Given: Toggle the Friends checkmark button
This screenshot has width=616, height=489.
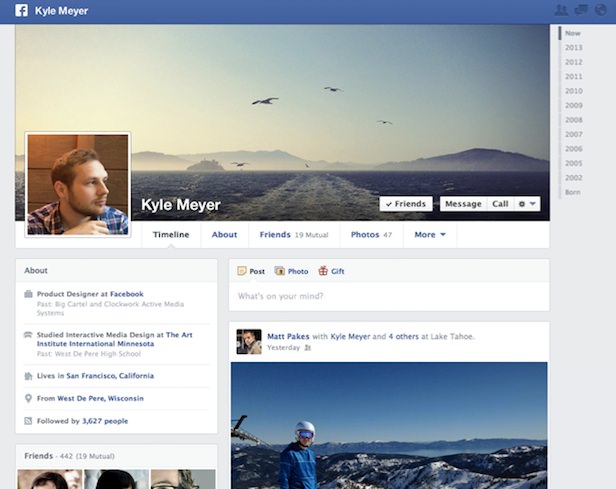Looking at the screenshot, I should [405, 204].
